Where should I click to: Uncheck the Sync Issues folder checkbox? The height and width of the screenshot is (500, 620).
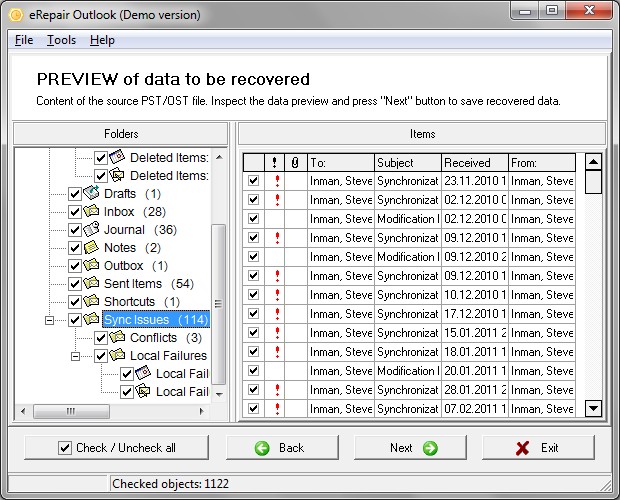[x=75, y=320]
